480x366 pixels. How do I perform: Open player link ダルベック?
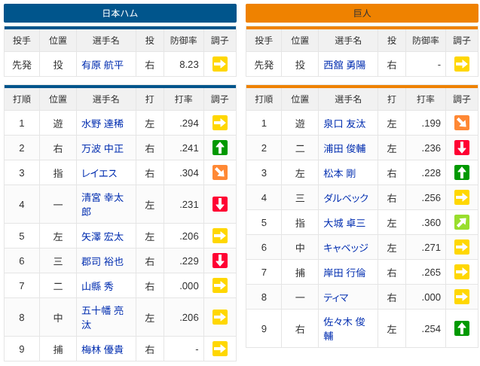346,198
